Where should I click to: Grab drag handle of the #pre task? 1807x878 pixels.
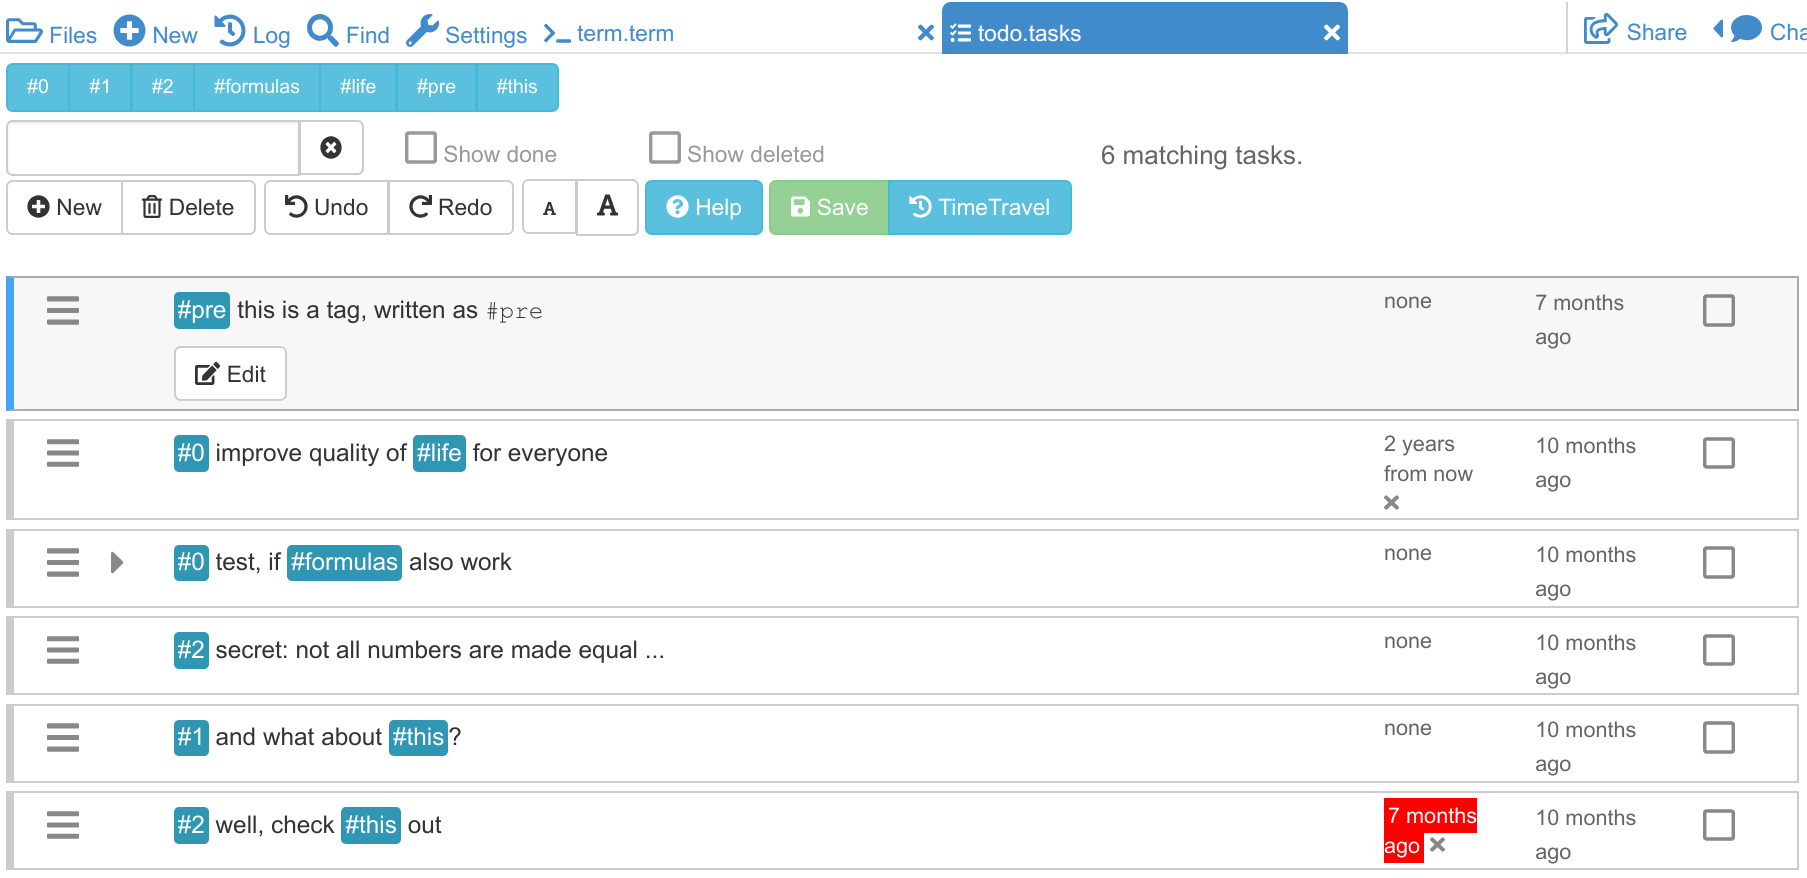coord(63,311)
